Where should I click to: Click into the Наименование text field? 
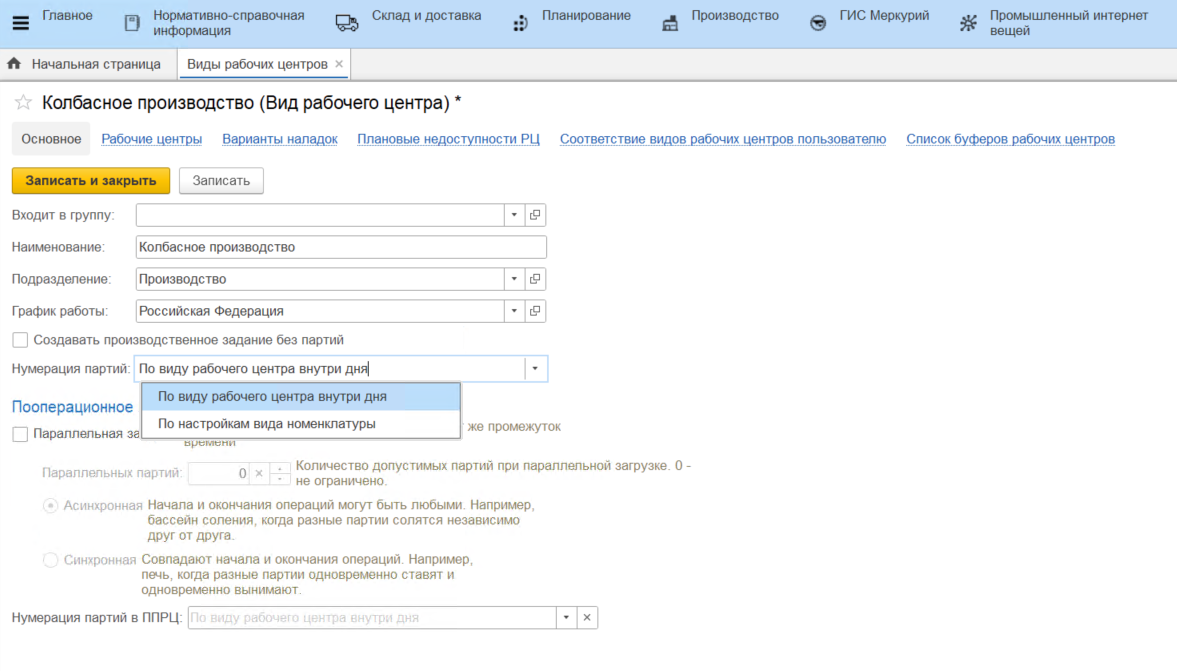point(340,247)
